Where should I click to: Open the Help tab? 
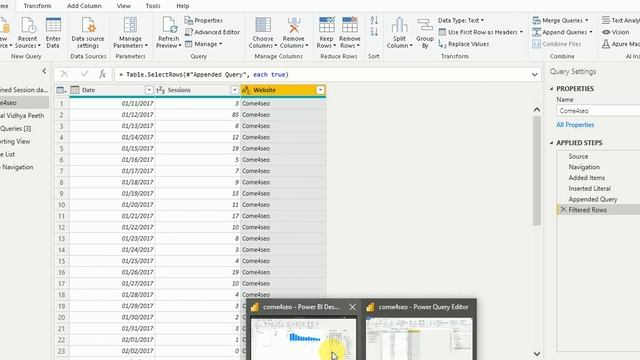[x=182, y=6]
